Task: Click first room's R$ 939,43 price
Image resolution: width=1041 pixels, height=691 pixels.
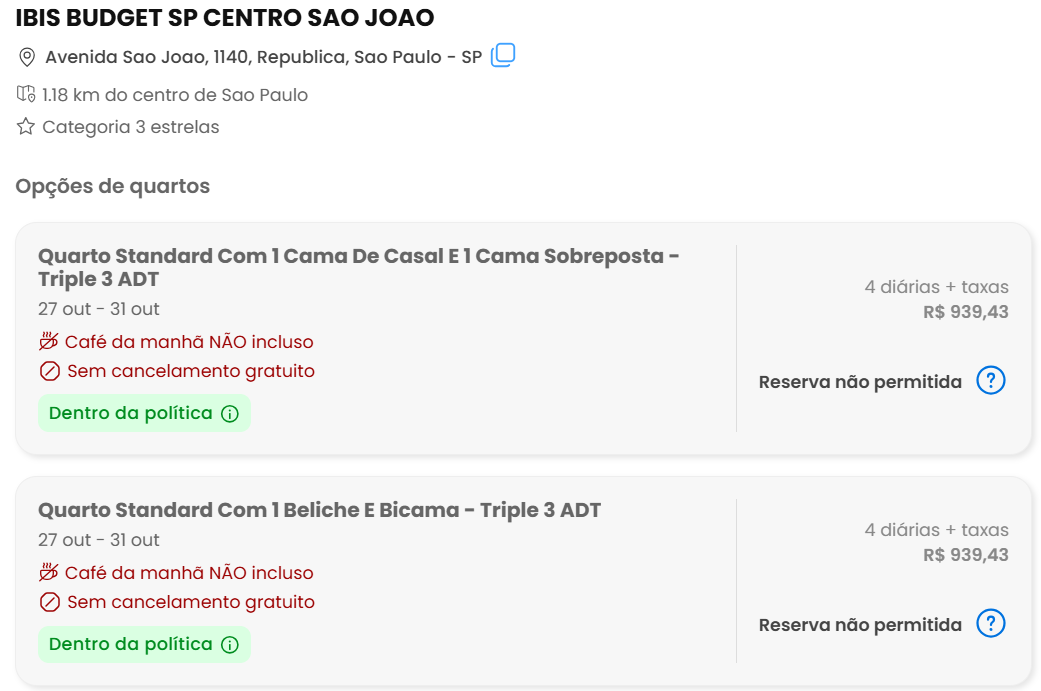Action: [x=965, y=312]
